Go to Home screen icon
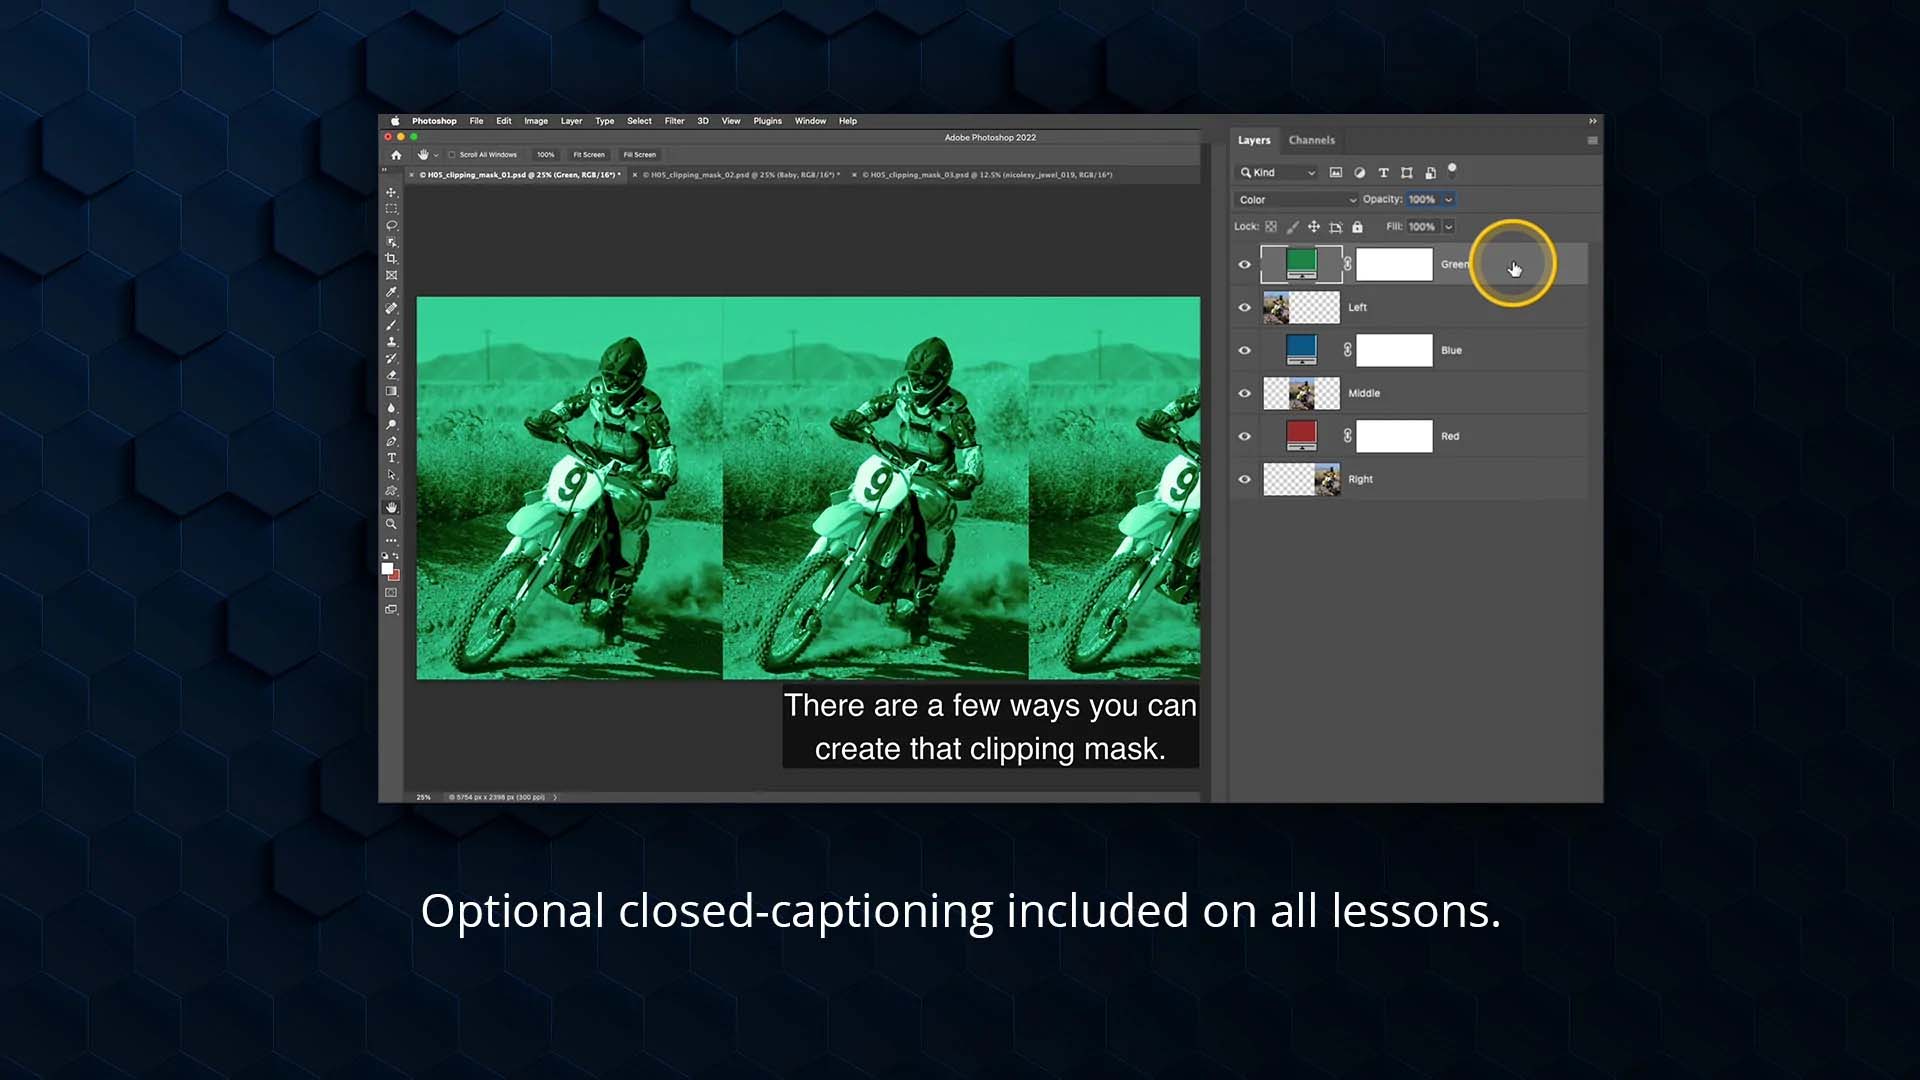The image size is (1920, 1080). 396,155
